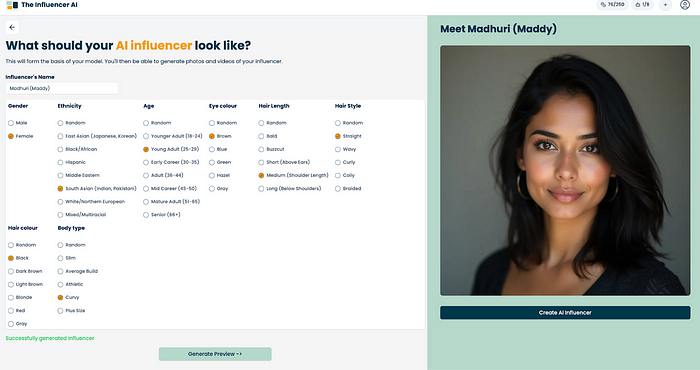Select Mid Career (45-50) age
The image size is (700, 370).
coord(170,188)
